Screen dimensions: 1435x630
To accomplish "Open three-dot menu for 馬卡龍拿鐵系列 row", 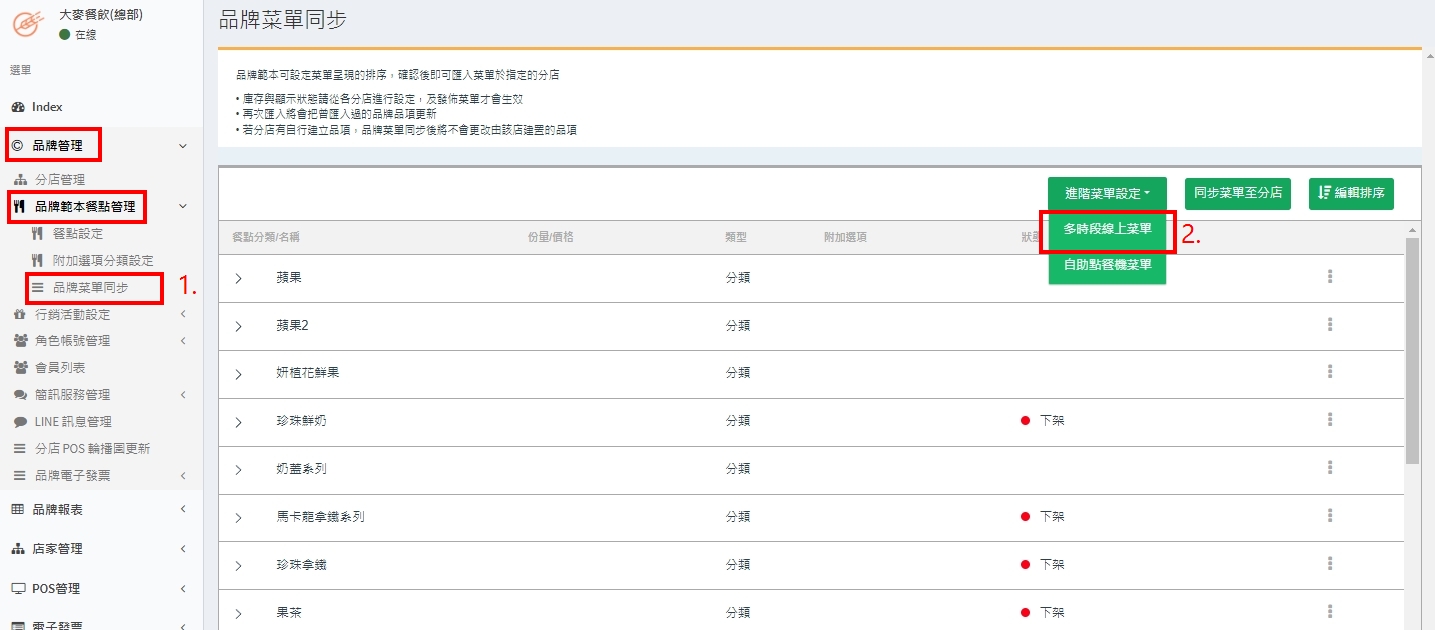I will (x=1330, y=516).
